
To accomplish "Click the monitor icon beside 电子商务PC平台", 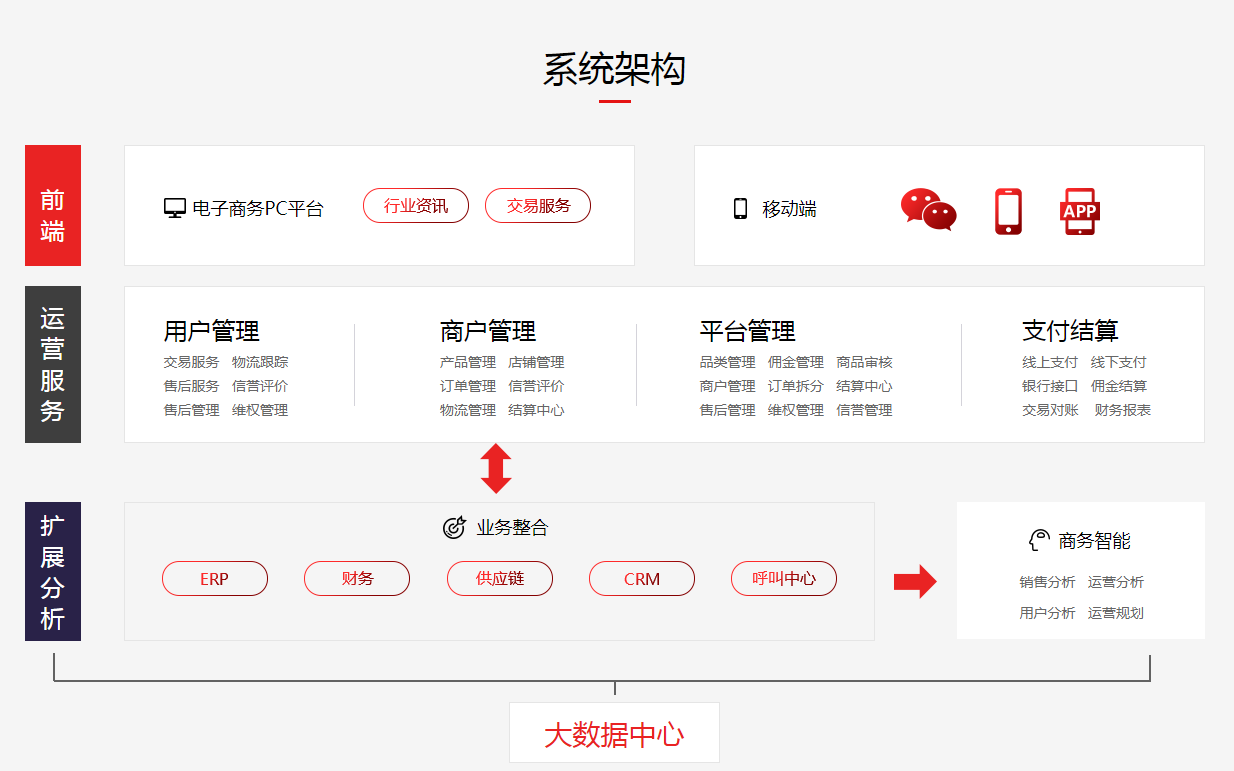I will (x=175, y=208).
